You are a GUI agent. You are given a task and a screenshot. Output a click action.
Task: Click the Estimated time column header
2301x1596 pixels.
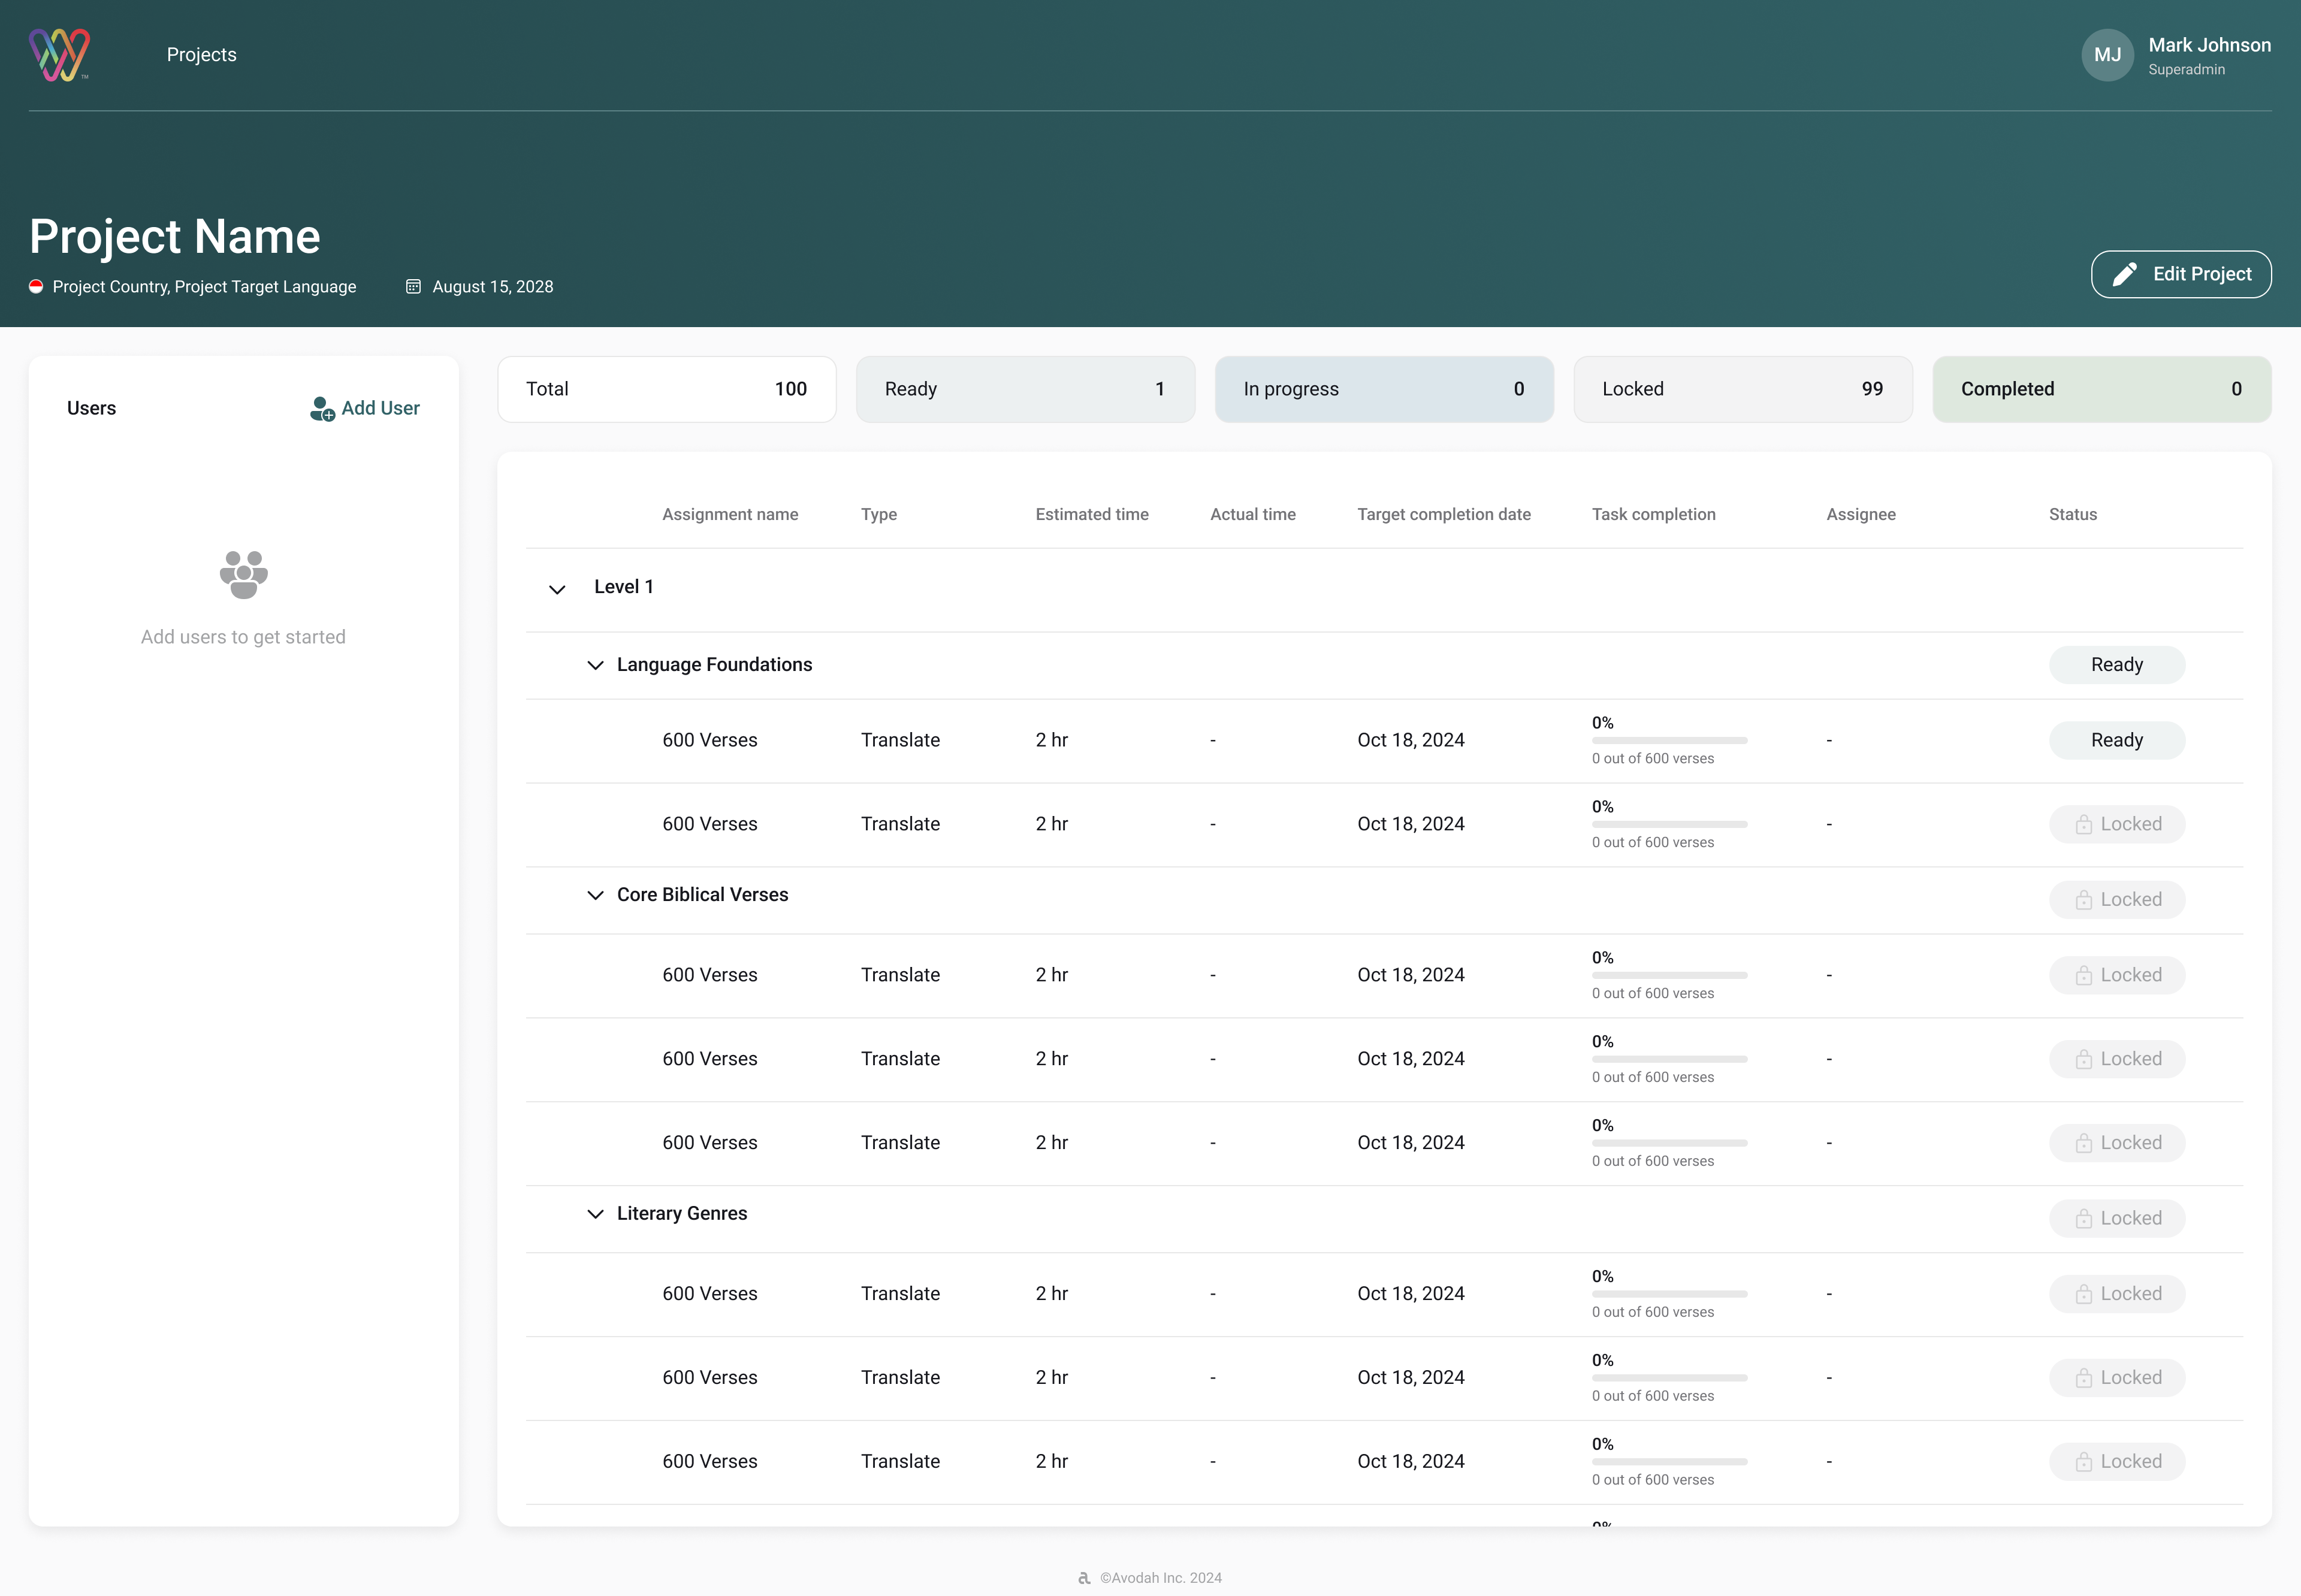[x=1092, y=514]
